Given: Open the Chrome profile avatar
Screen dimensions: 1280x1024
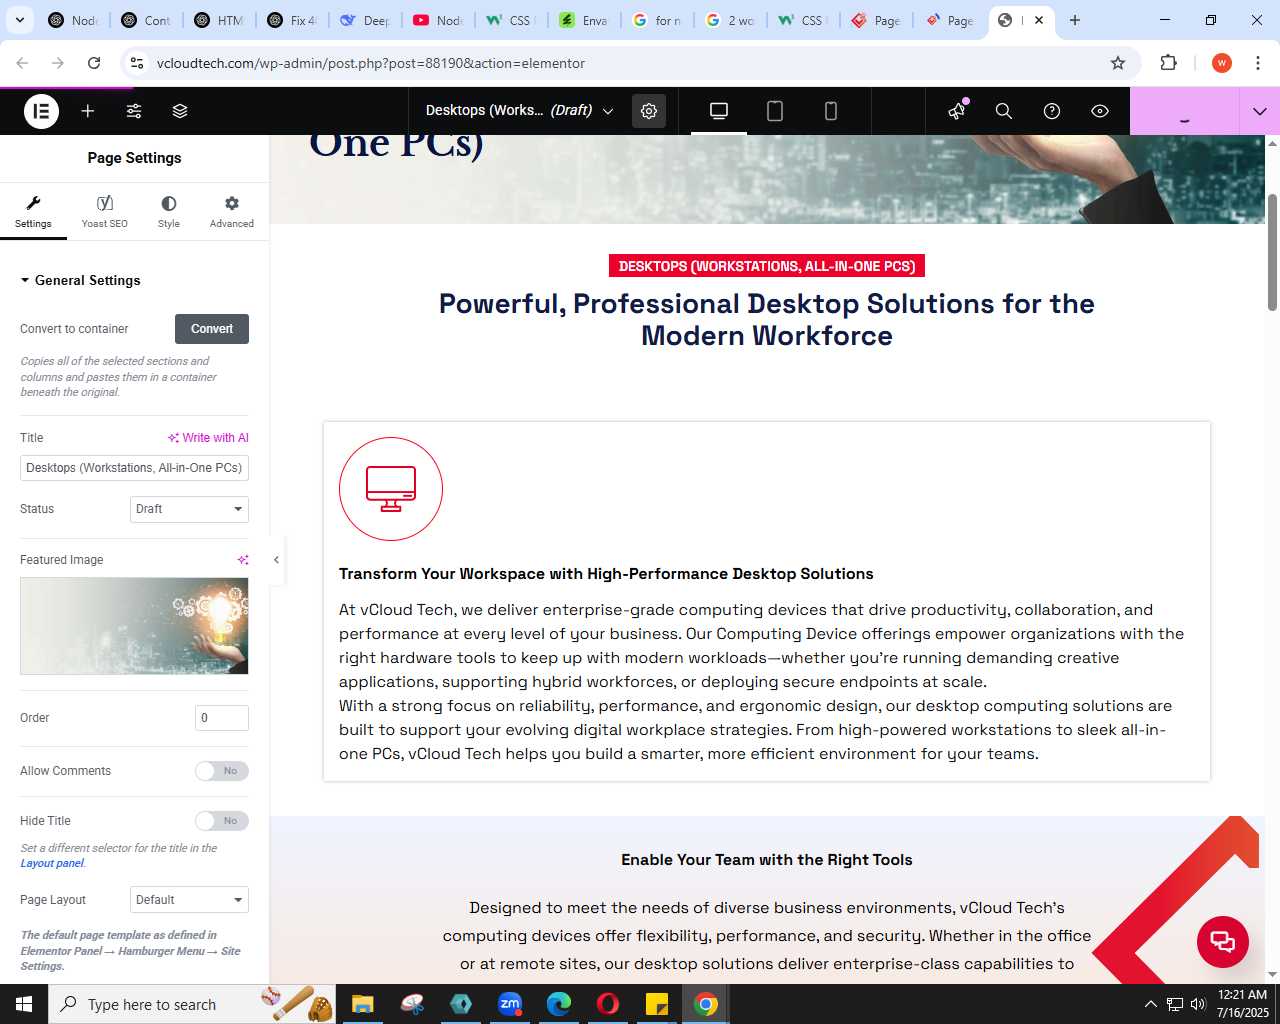Looking at the screenshot, I should coord(1221,63).
